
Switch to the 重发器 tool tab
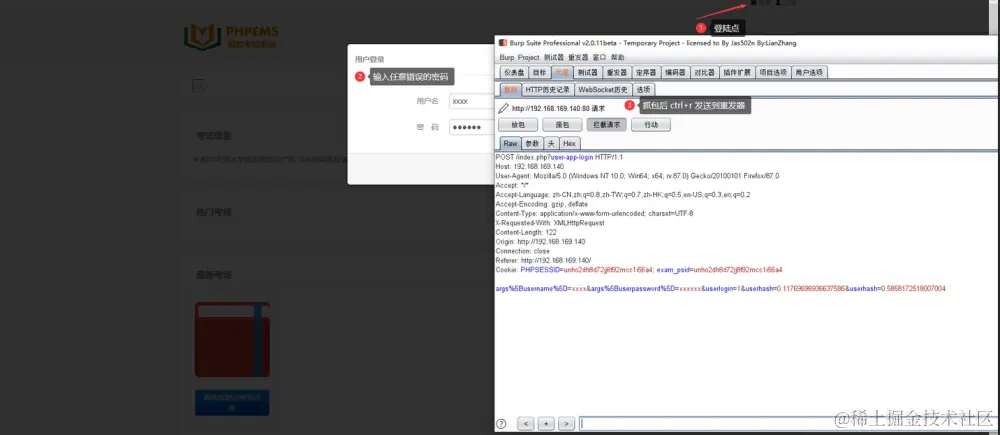tap(617, 73)
